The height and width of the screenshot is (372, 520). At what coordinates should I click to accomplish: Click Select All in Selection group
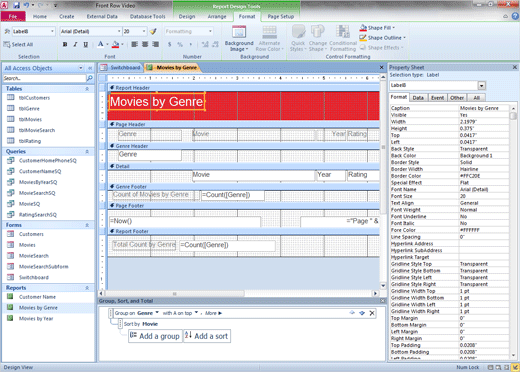[x=18, y=44]
